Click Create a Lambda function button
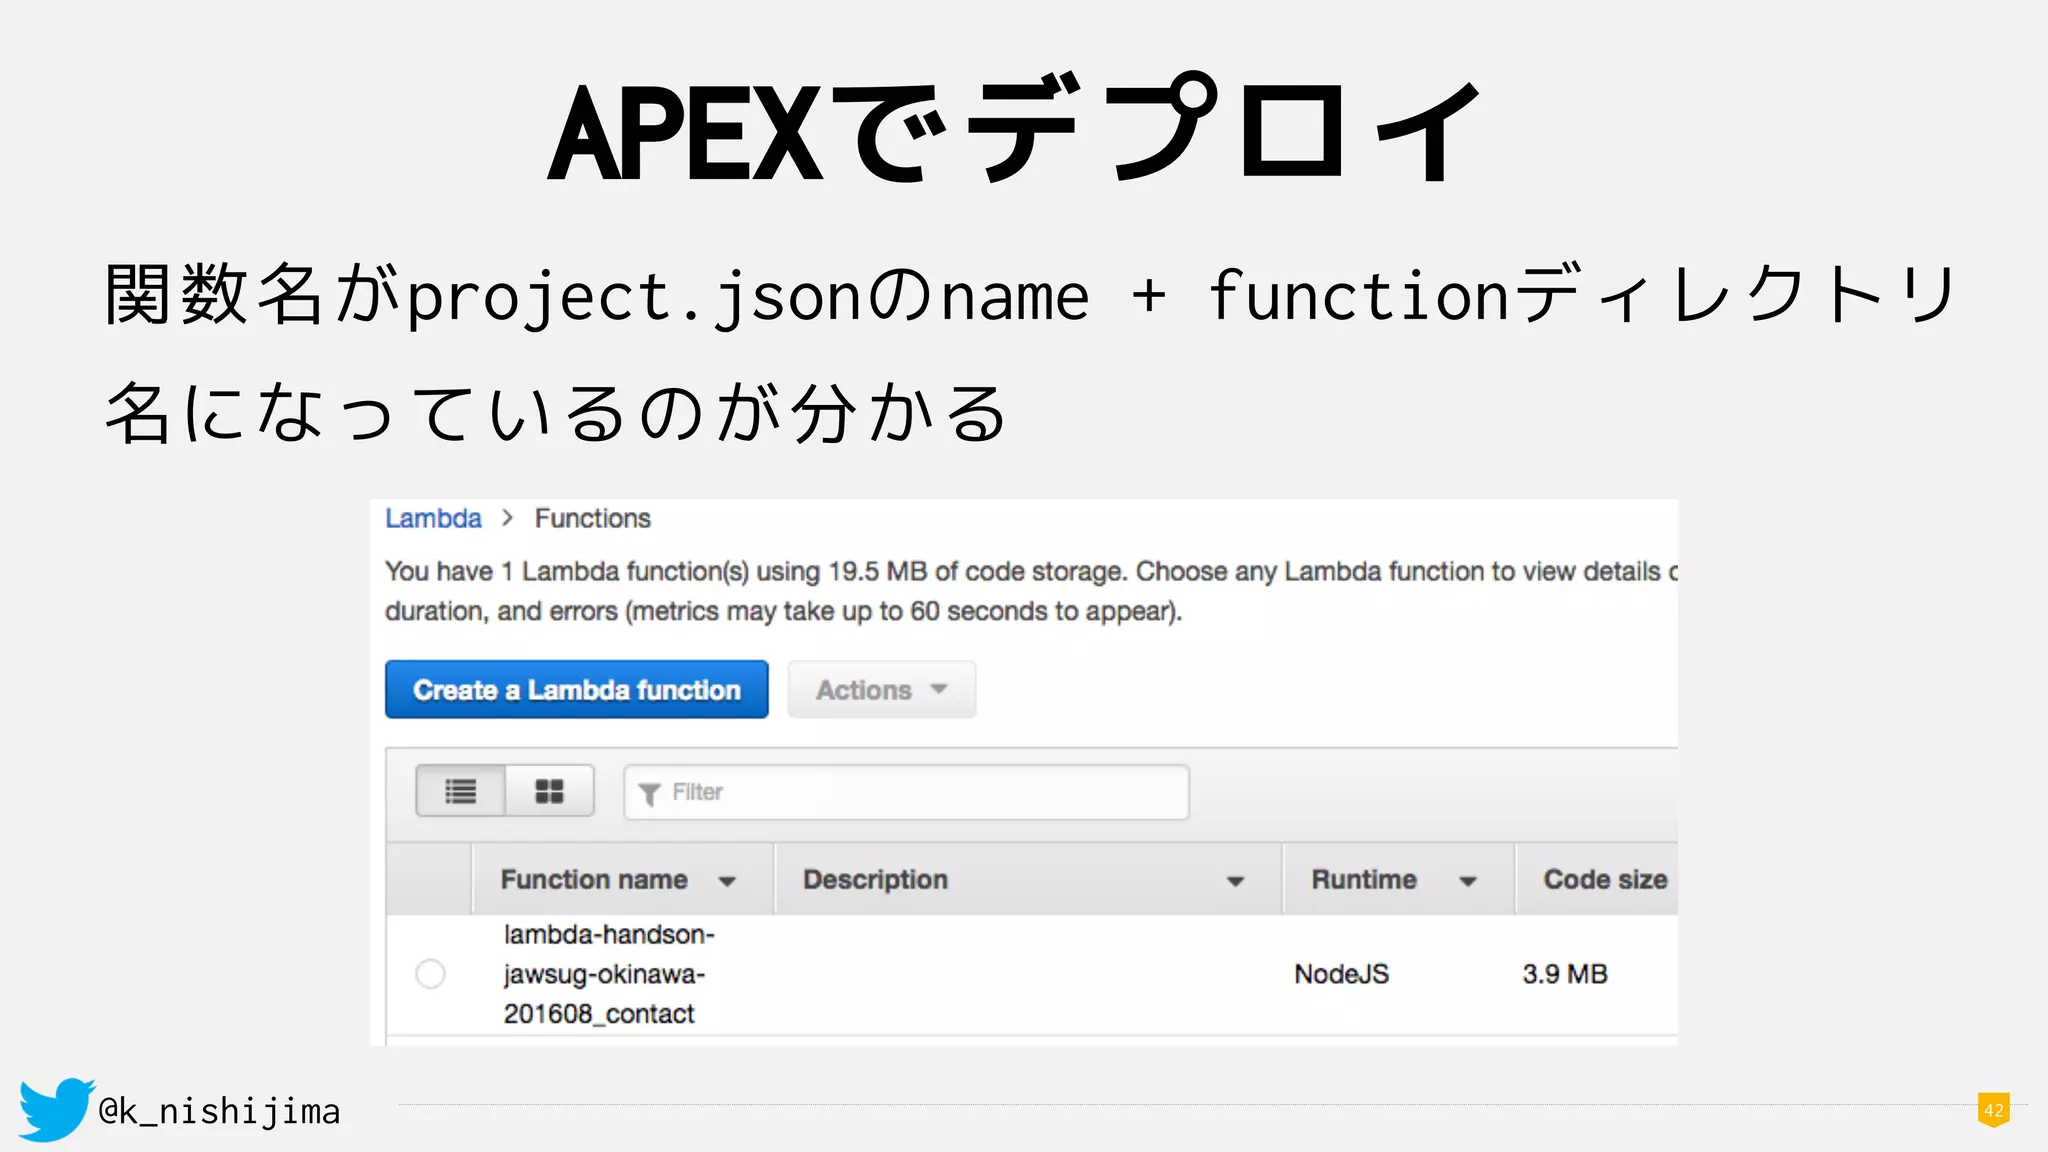 pyautogui.click(x=576, y=689)
